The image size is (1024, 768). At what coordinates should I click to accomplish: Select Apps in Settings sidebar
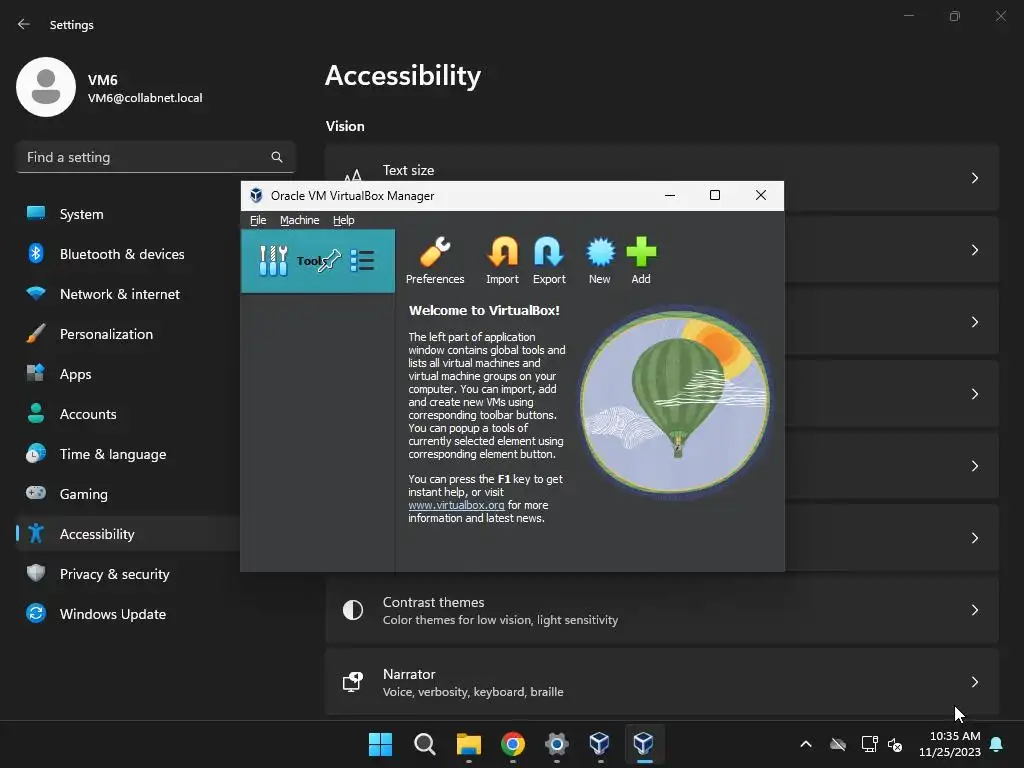coord(129,374)
